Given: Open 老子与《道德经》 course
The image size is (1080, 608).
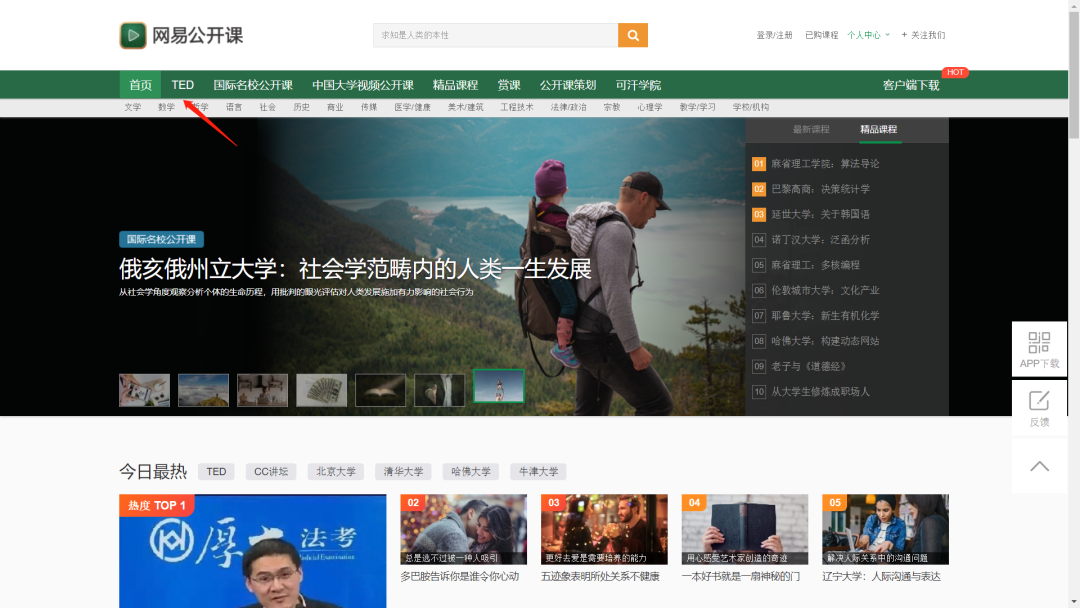Looking at the screenshot, I should click(x=809, y=366).
